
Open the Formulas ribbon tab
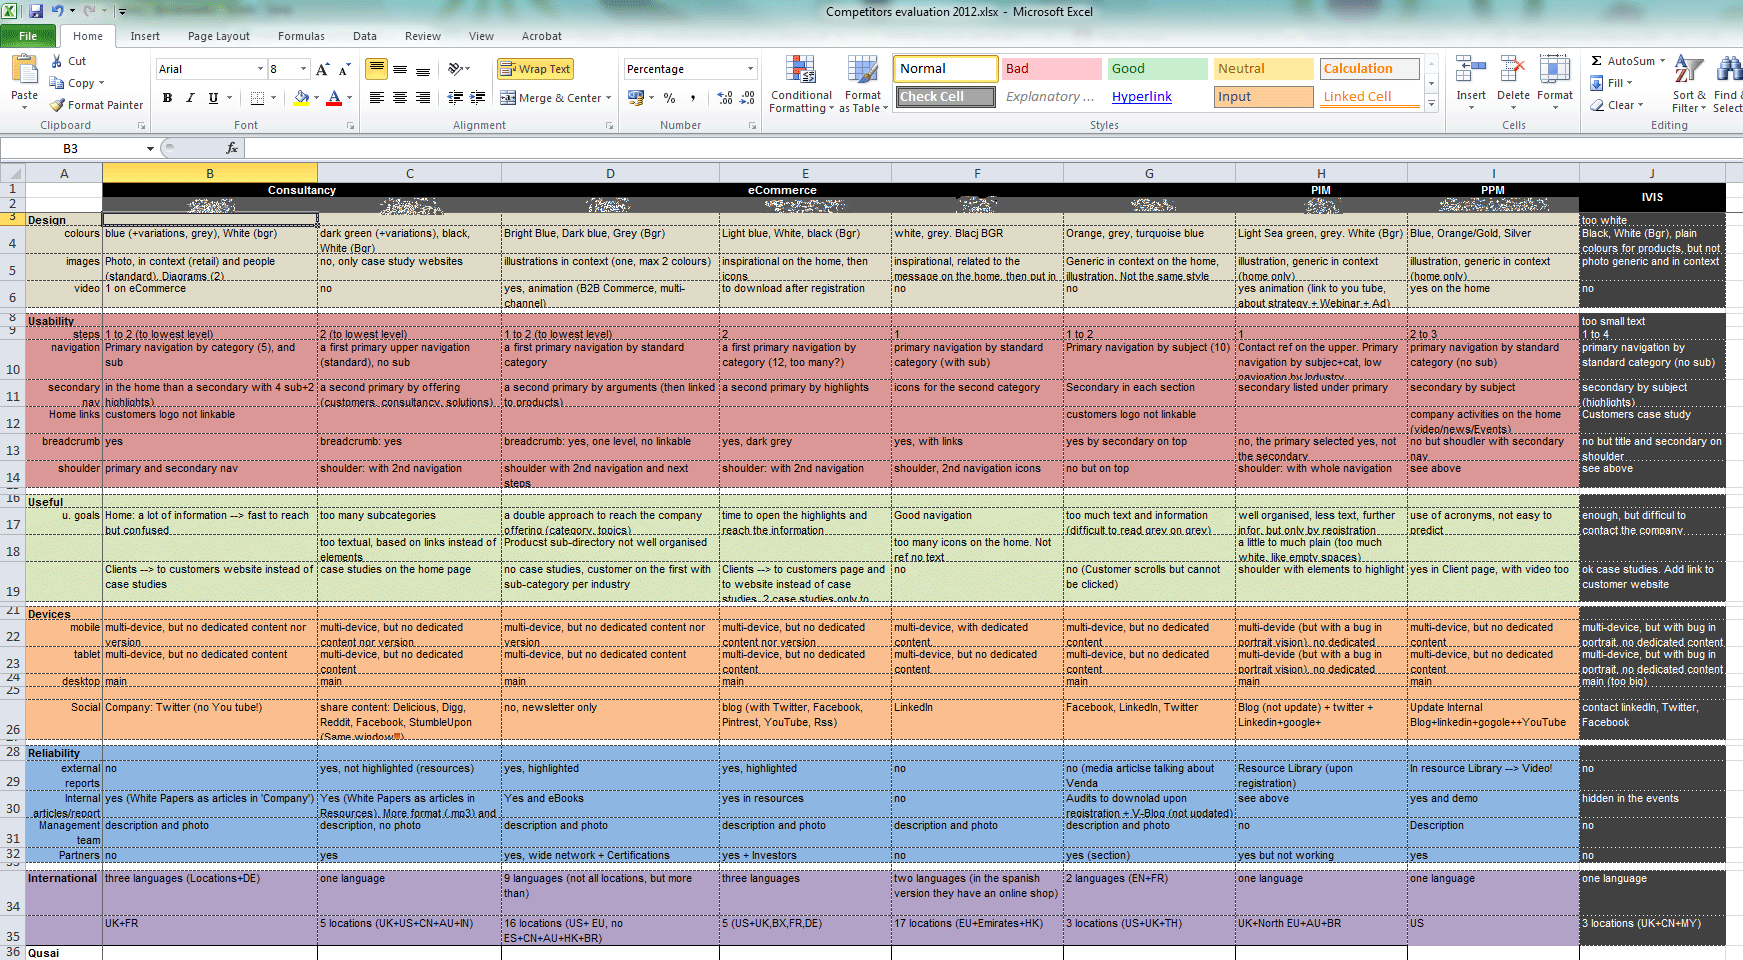301,36
